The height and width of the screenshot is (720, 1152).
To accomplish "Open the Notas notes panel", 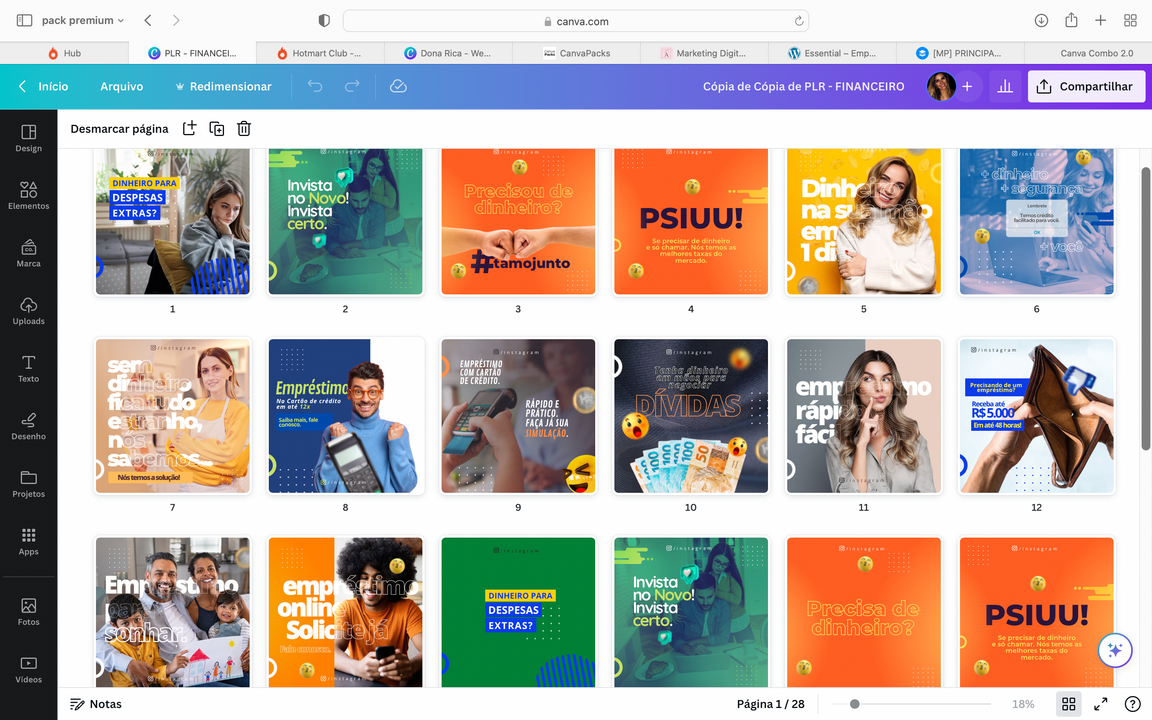I will pos(96,704).
